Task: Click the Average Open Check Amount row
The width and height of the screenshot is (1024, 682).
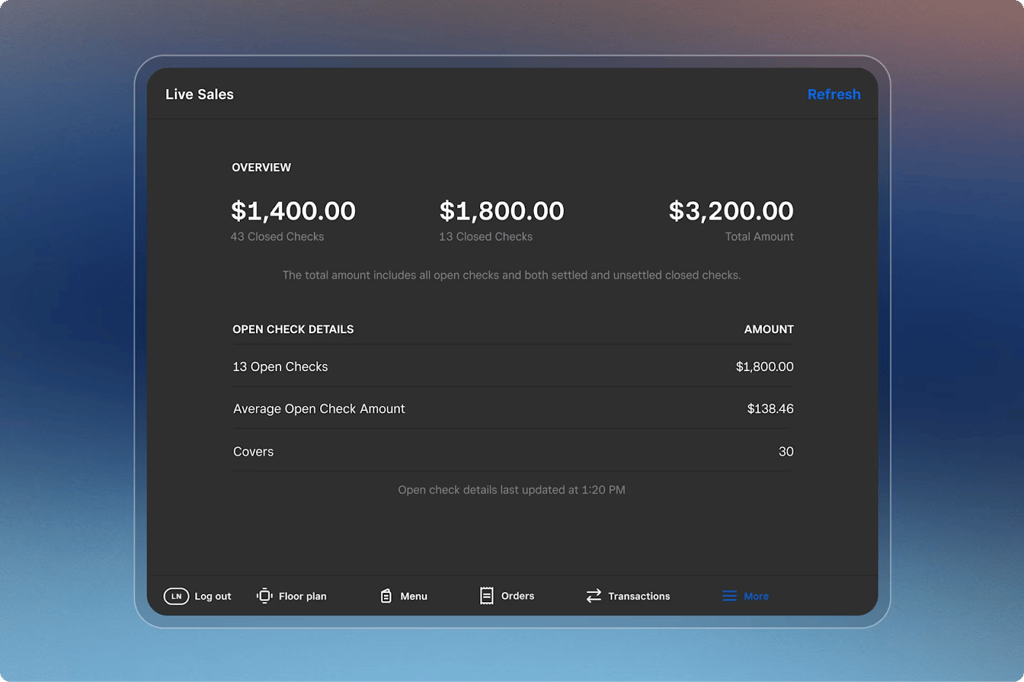Action: point(512,409)
